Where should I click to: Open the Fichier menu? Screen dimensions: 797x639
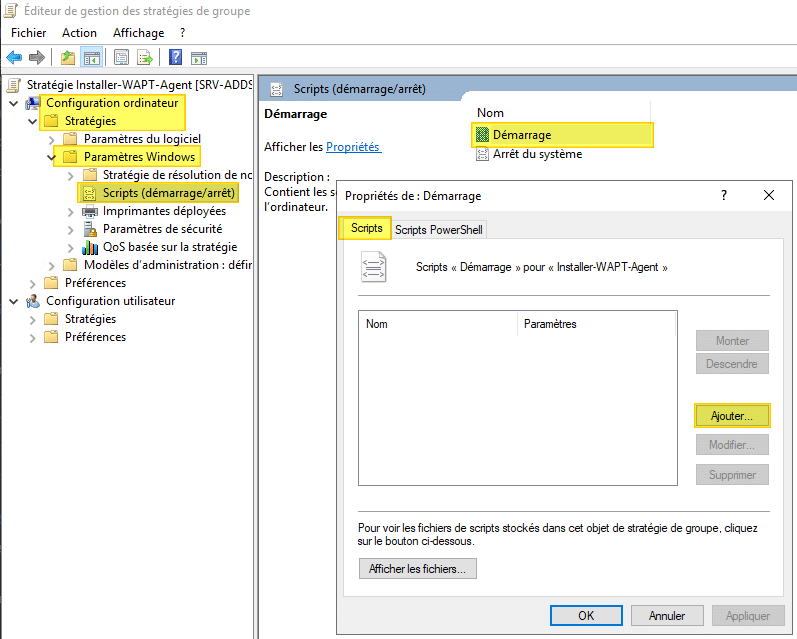tap(29, 33)
